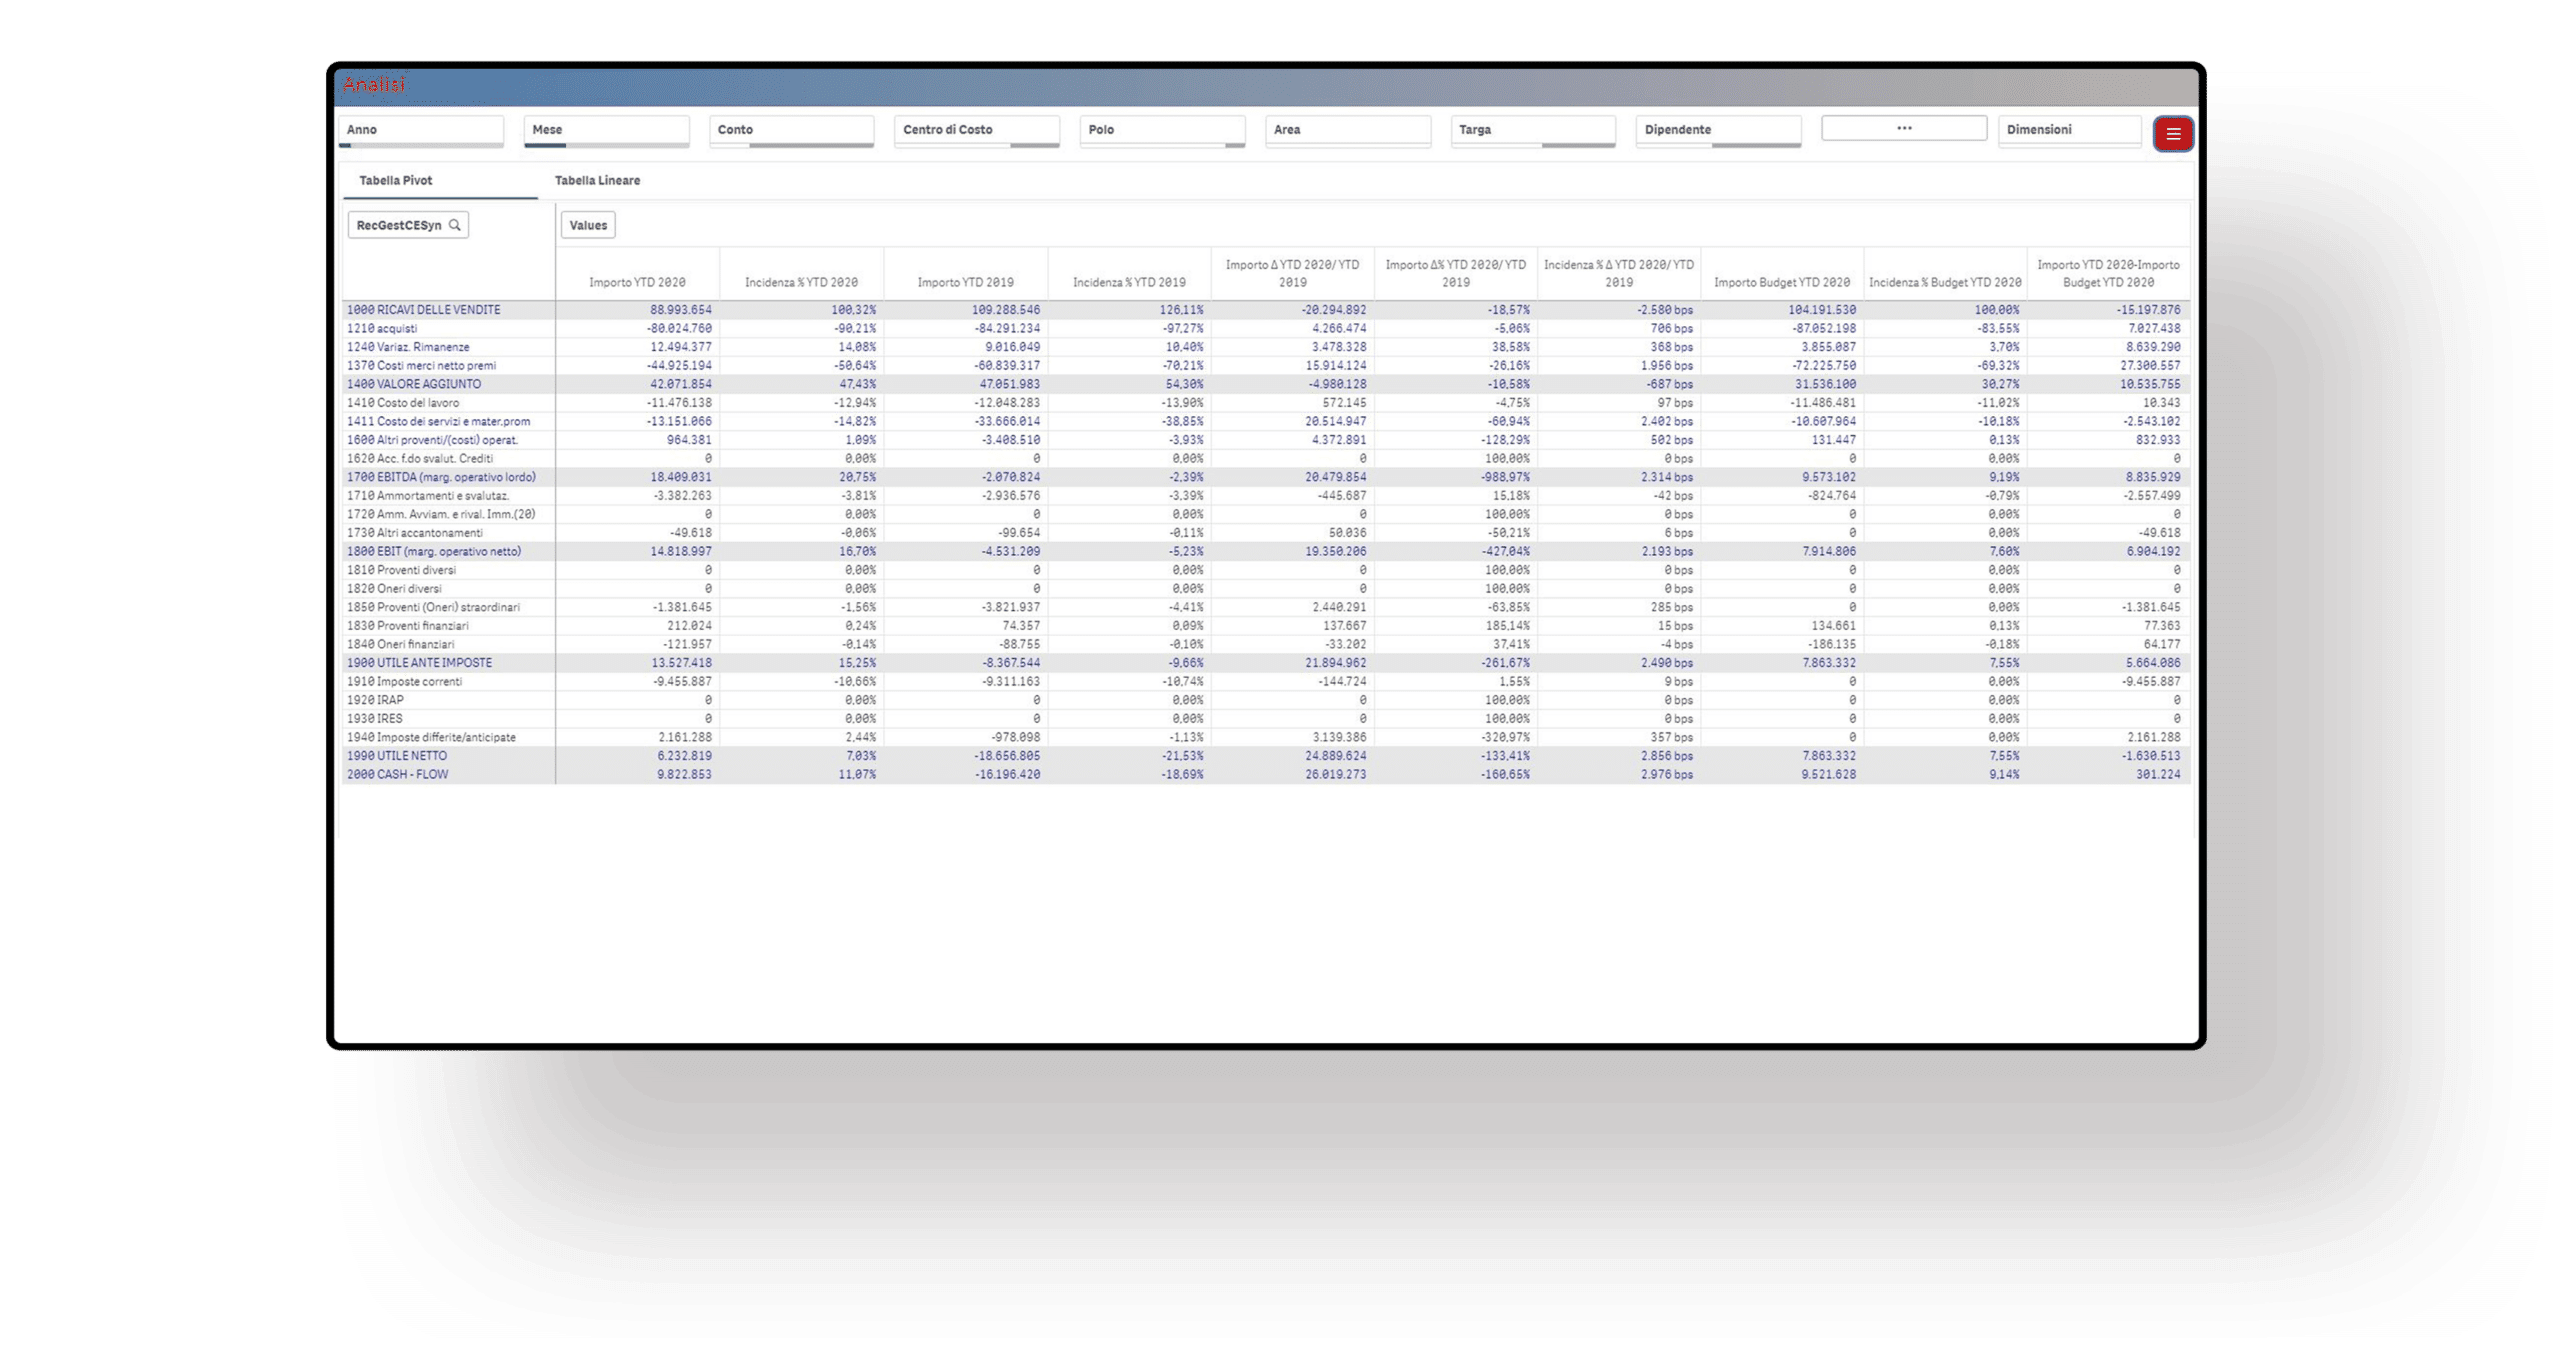The image size is (2560, 1364).
Task: Open the Mese filter dropdown
Action: 606,130
